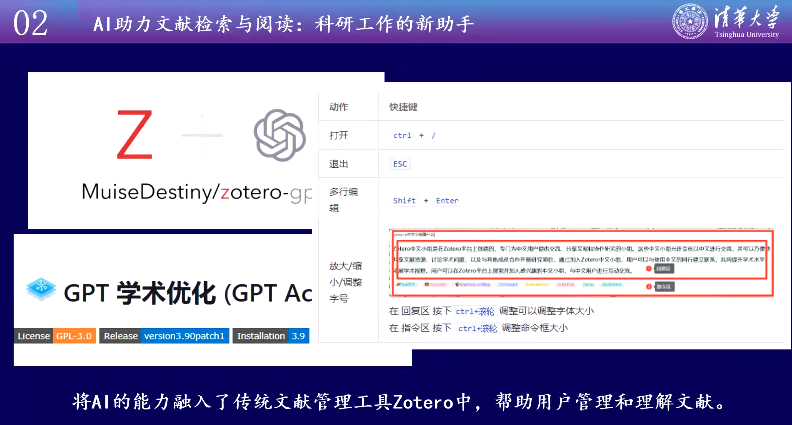792x425 pixels.
Task: Click the 回复区 font-size ctrl+滚轮 instruction line
Action: pos(491,311)
